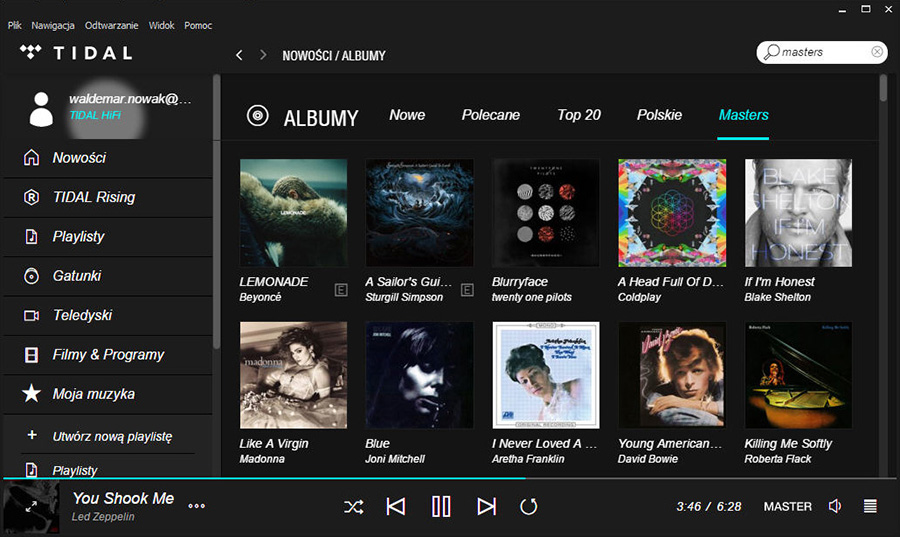
Task: Toggle shuffle playback
Action: point(354,507)
